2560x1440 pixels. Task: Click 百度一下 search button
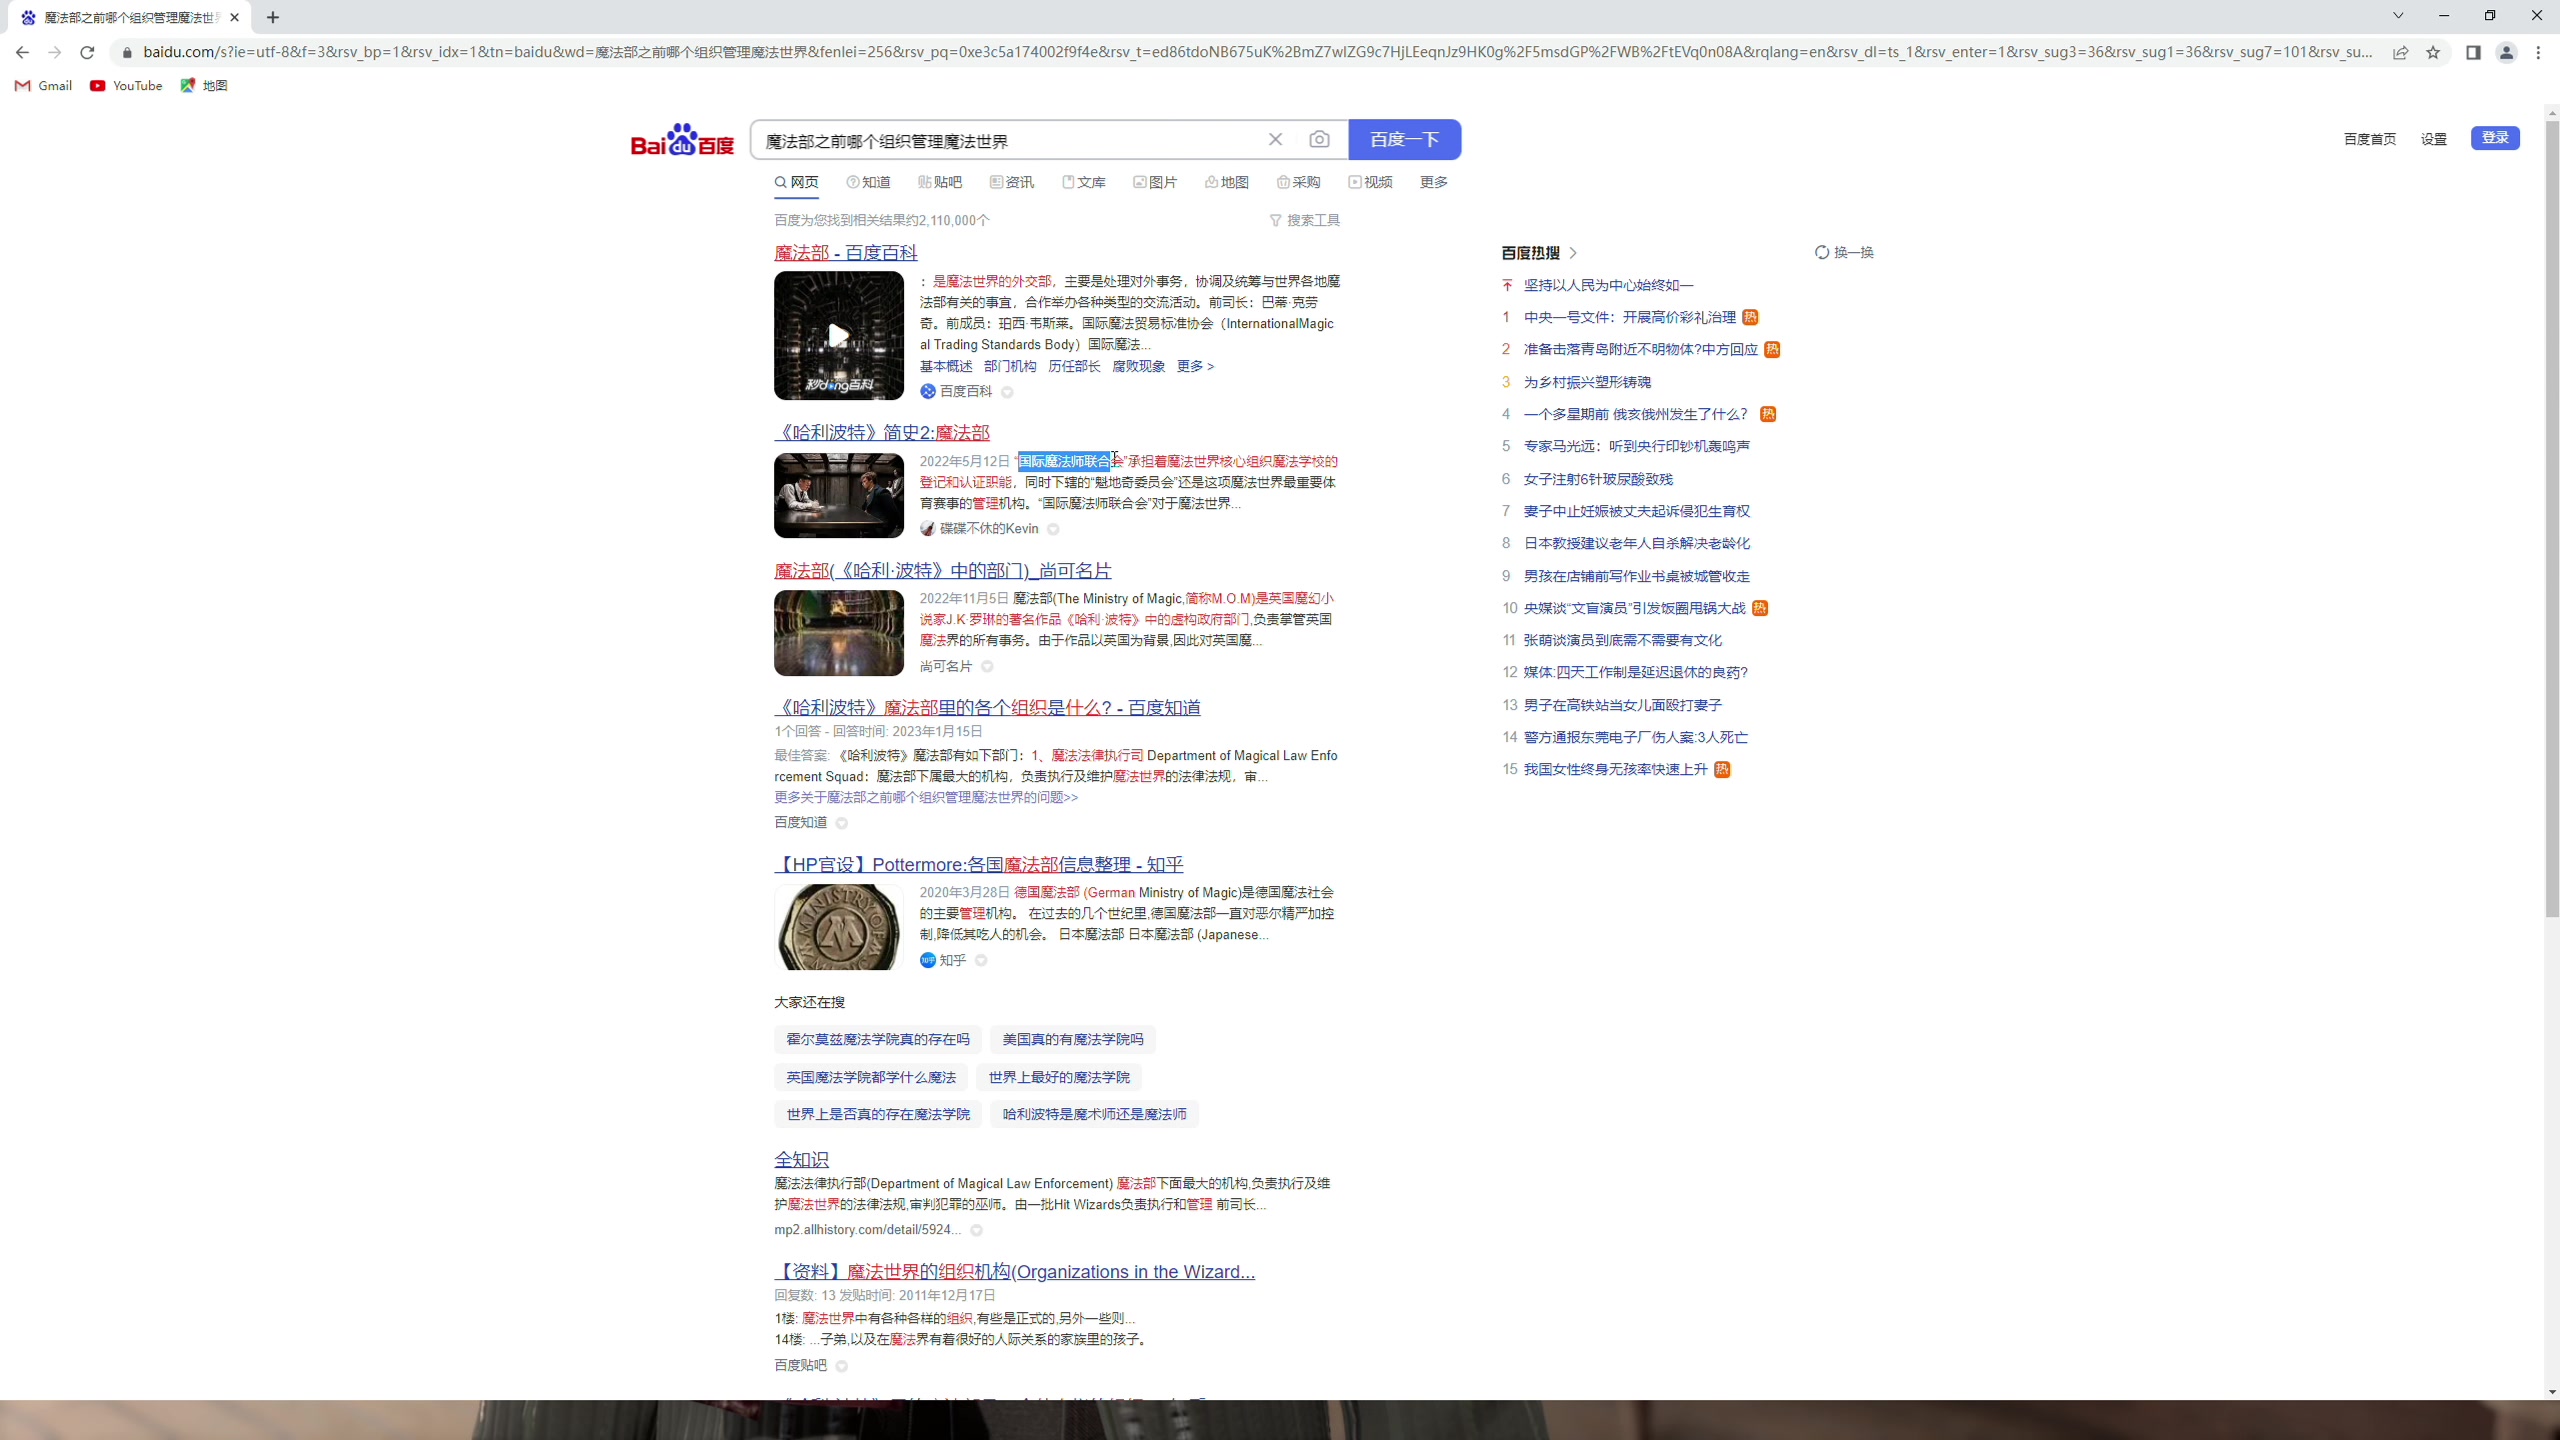click(x=1404, y=140)
